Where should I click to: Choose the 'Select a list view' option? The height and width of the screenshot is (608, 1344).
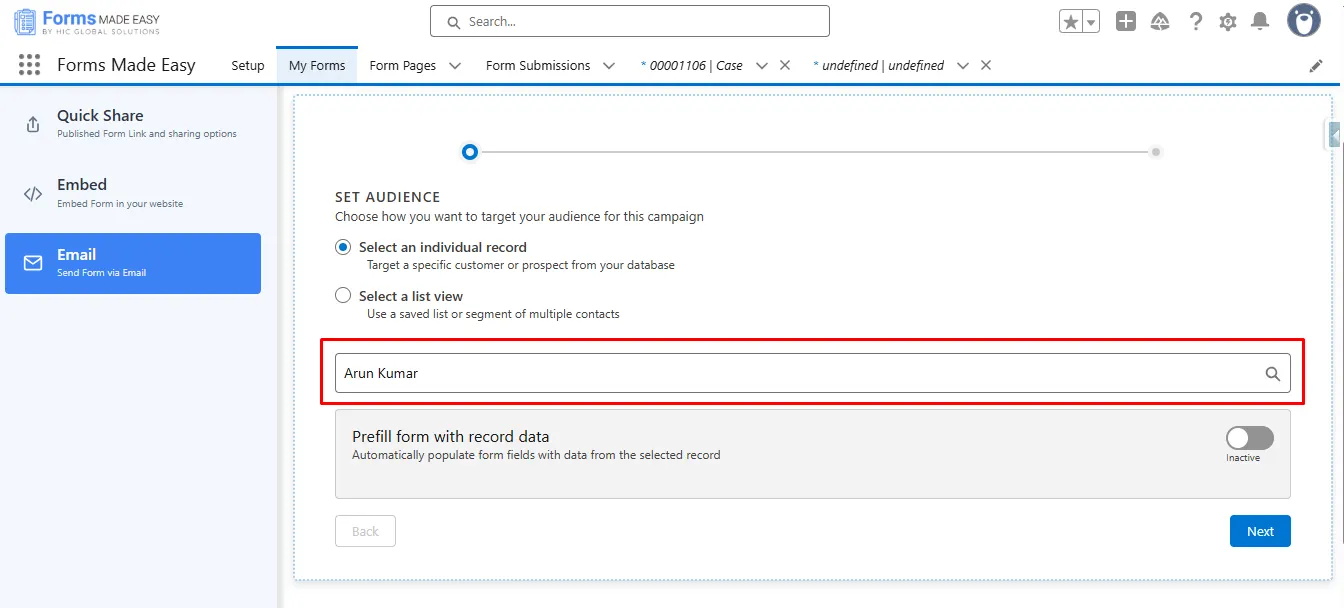(343, 296)
